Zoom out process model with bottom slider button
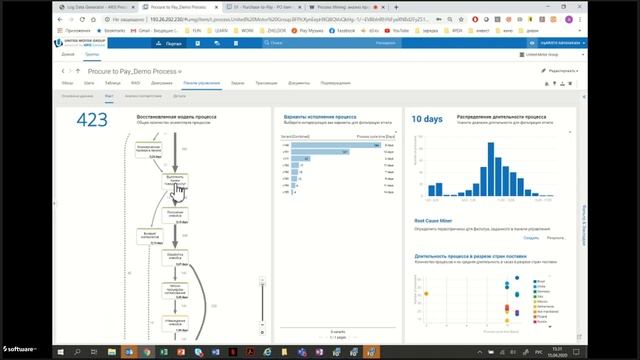 pos(262,325)
